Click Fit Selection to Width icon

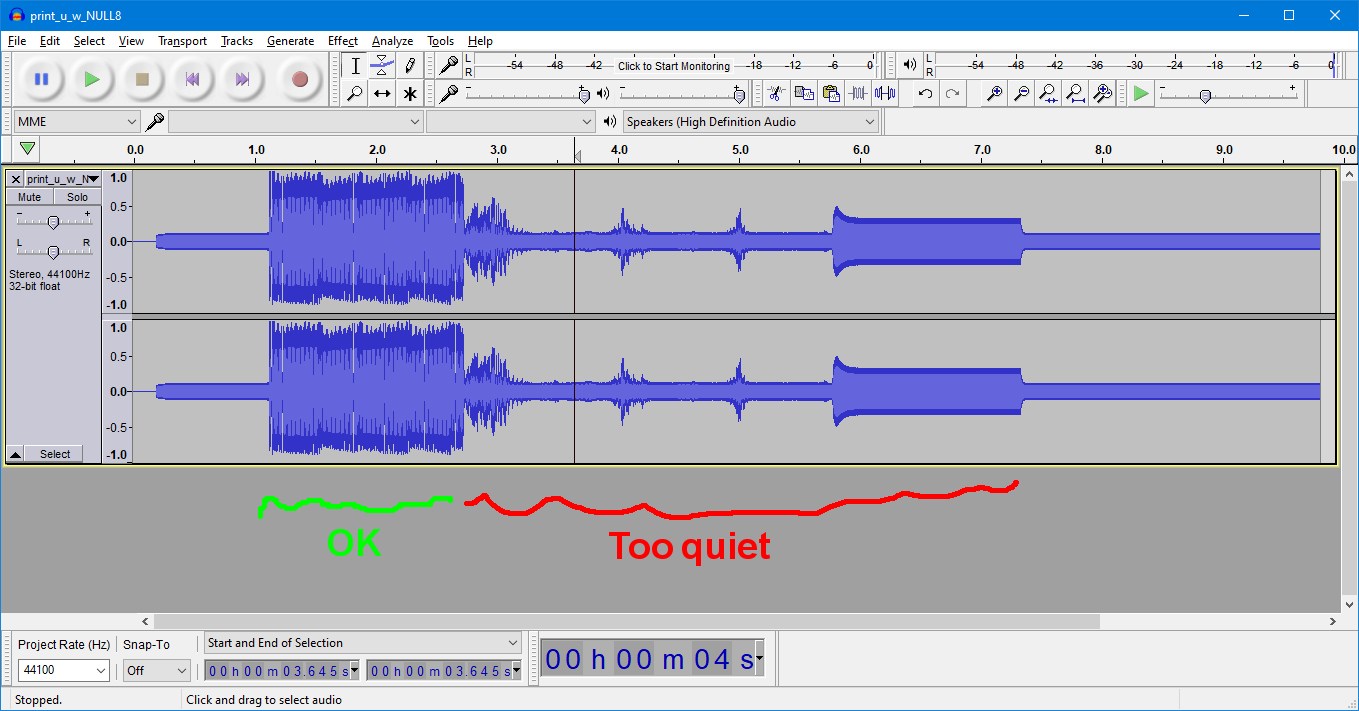[1048, 93]
